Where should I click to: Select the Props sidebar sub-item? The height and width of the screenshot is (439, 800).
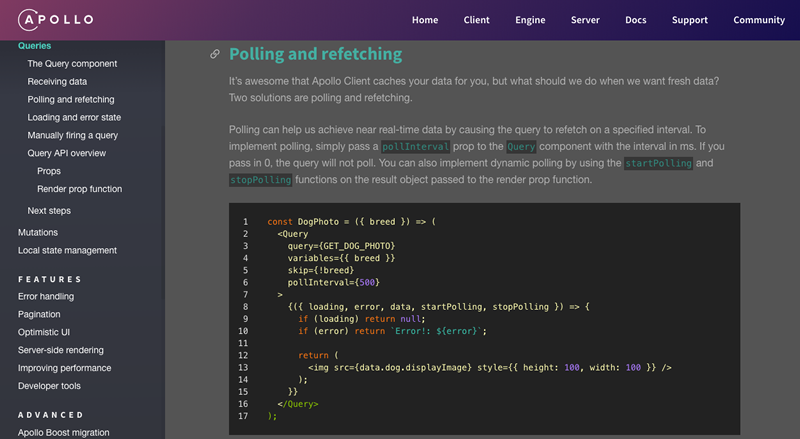[49, 170]
